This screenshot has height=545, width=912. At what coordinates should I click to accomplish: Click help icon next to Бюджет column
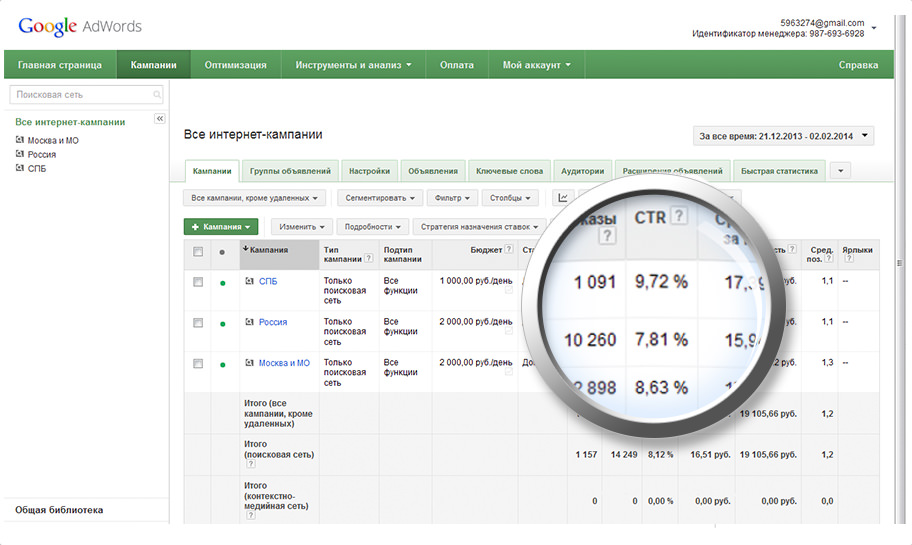(x=508, y=249)
